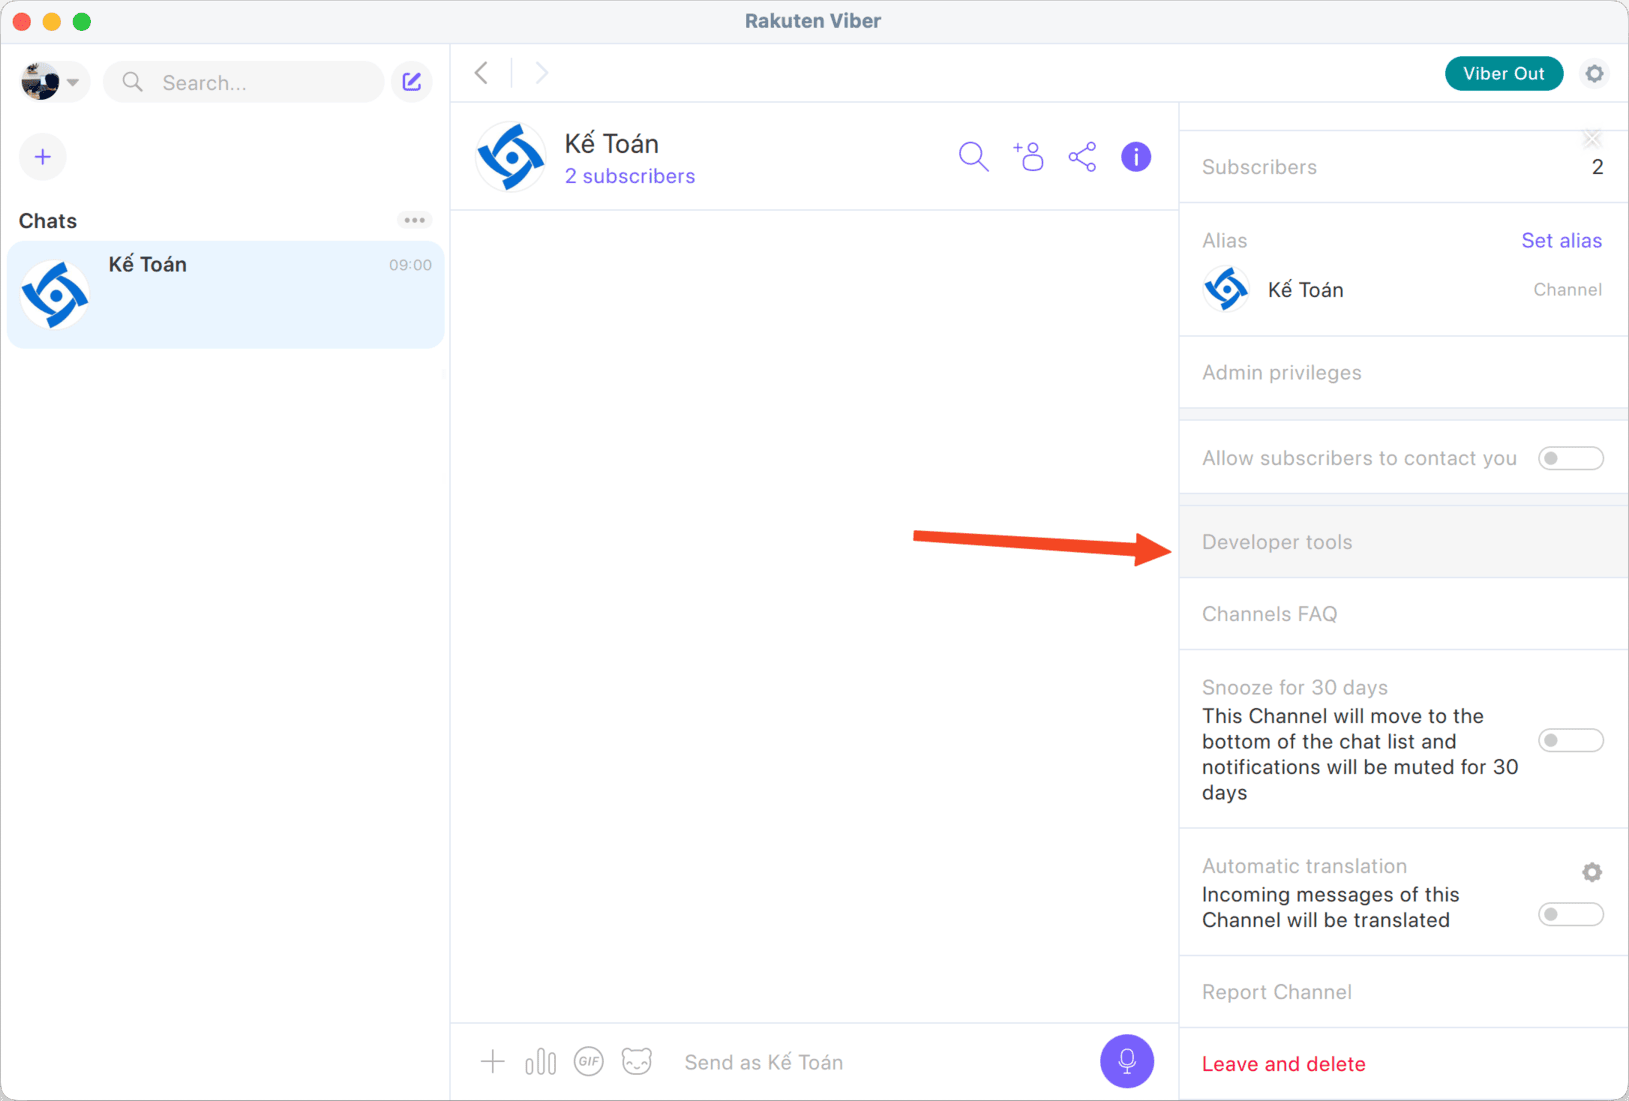Screen dimensions: 1629x1101
Task: Click the Viber Out button
Action: 1504,73
